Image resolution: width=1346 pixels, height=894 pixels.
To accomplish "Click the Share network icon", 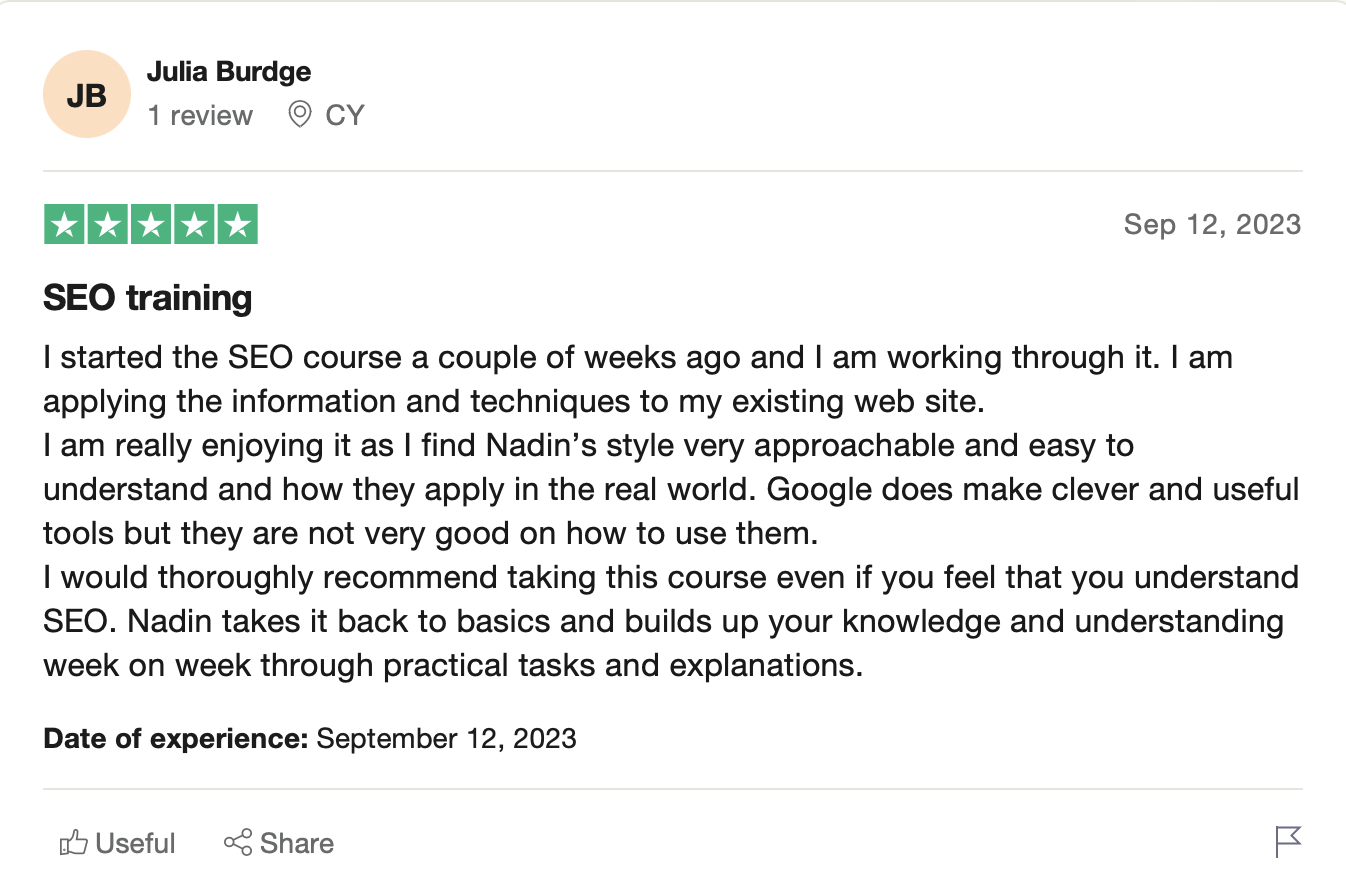I will tap(238, 843).
